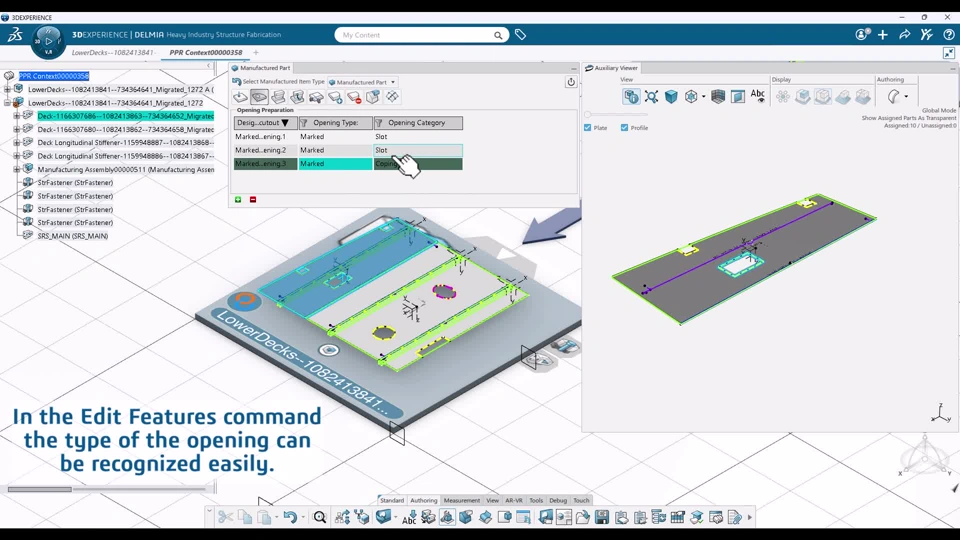Click the expand-to-fullscreen icon at top right
Image resolution: width=960 pixels, height=540 pixels.
[948, 53]
